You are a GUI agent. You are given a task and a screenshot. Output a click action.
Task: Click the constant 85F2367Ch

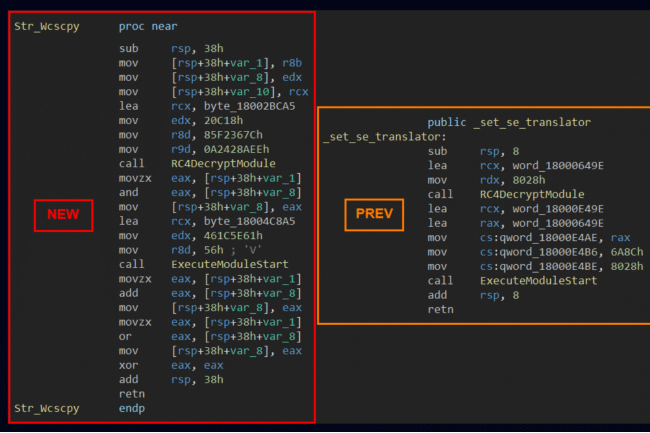233,135
